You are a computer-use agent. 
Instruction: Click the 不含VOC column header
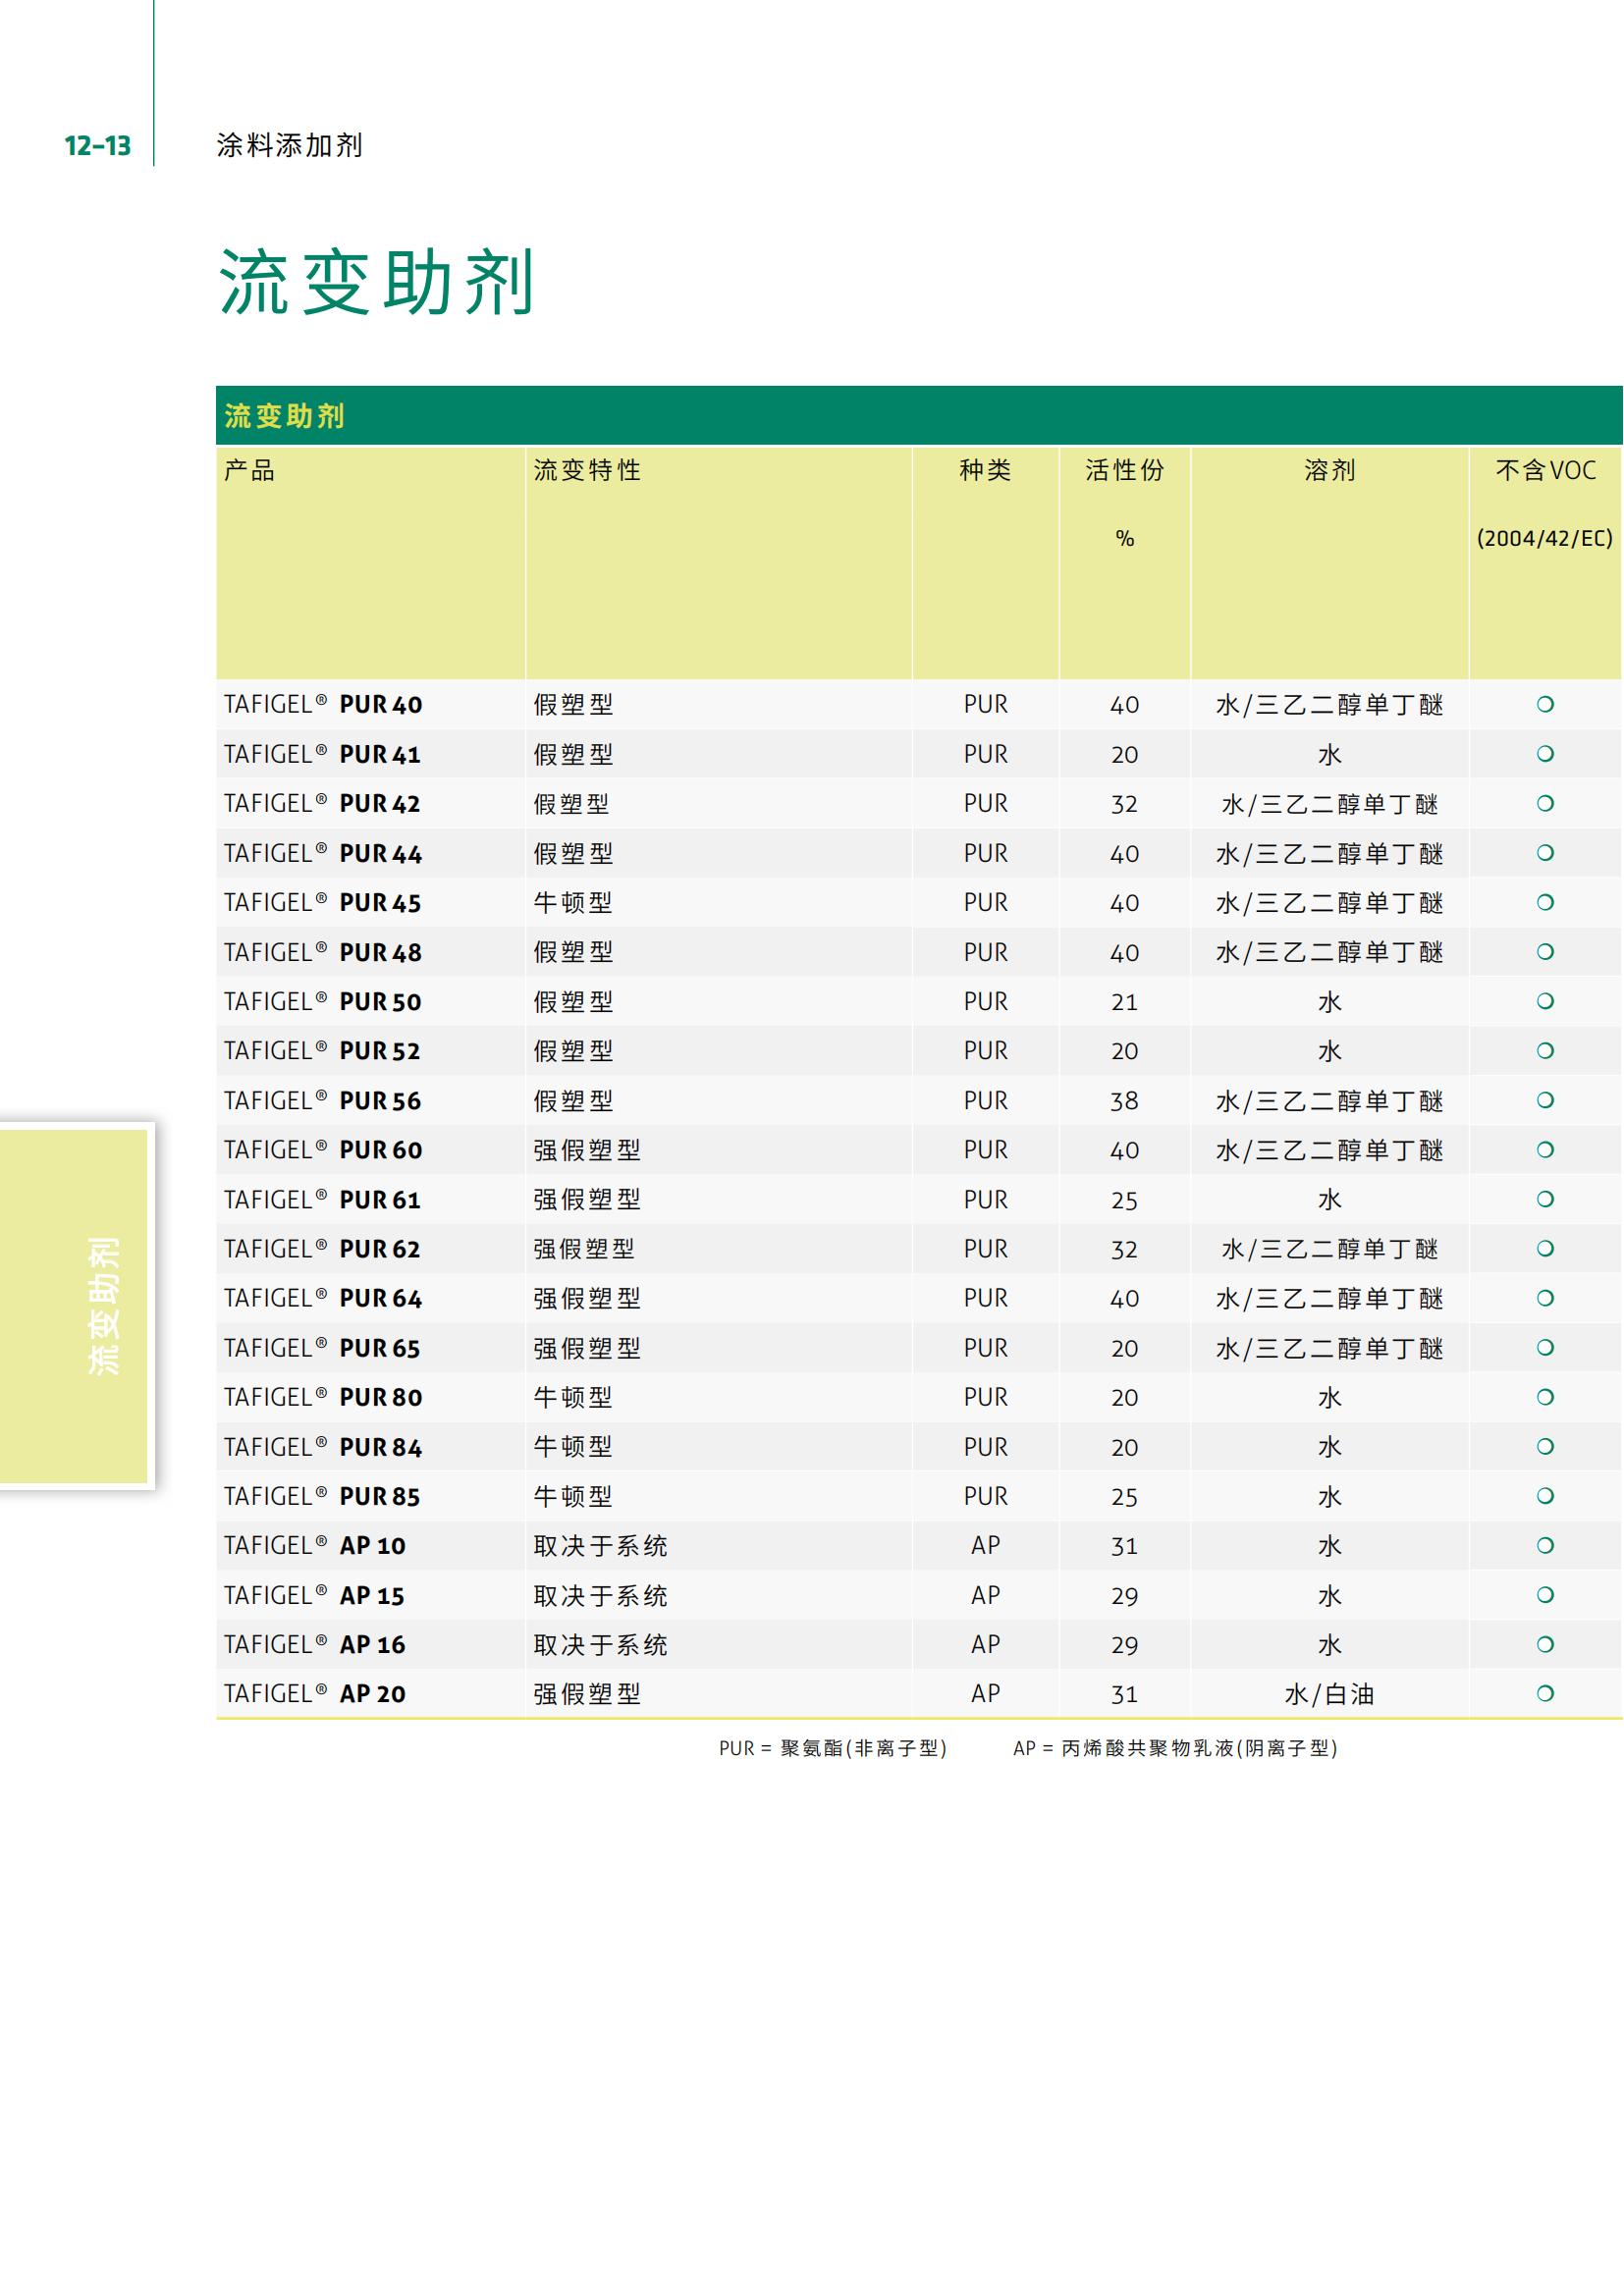pos(1545,470)
